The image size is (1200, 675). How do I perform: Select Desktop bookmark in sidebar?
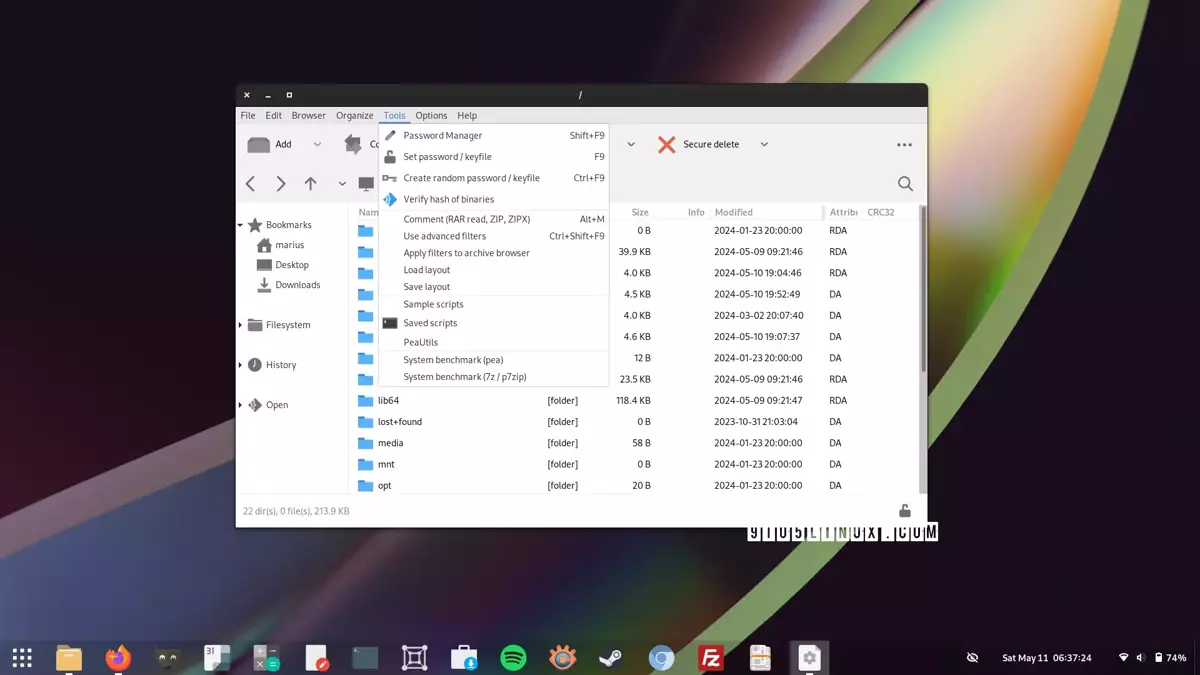click(283, 265)
